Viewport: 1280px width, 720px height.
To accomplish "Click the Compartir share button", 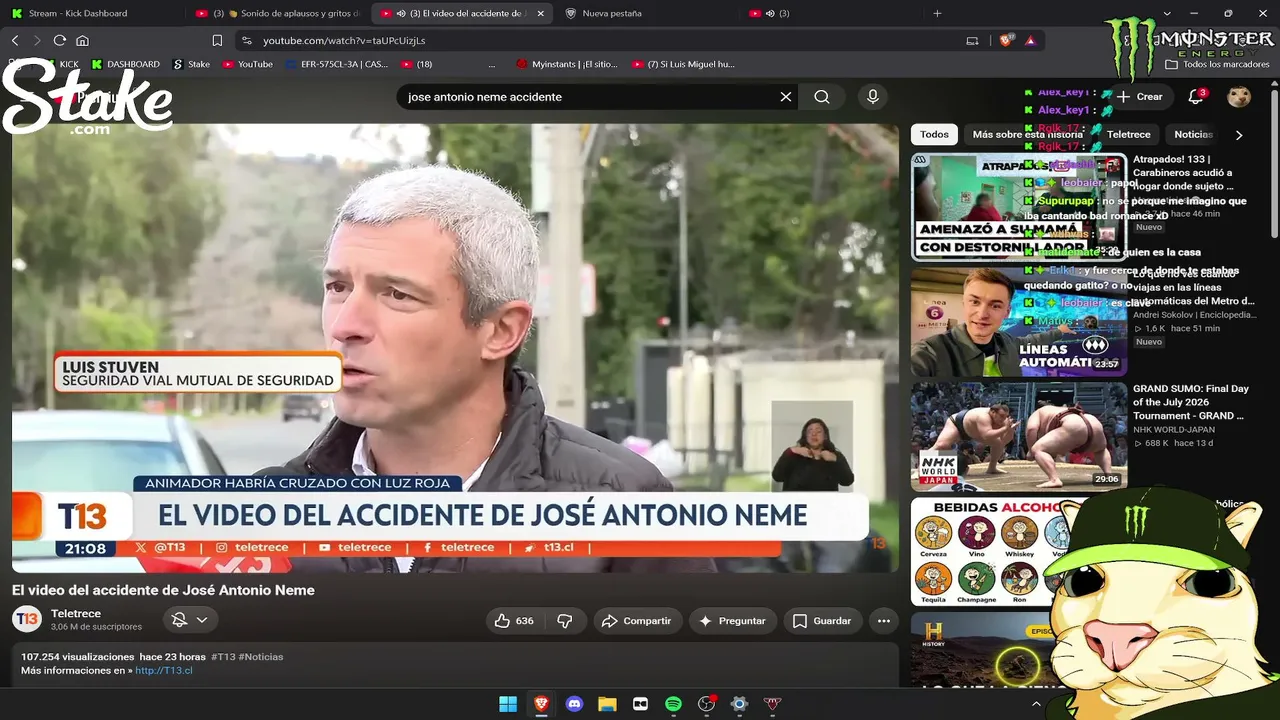I will click(637, 621).
